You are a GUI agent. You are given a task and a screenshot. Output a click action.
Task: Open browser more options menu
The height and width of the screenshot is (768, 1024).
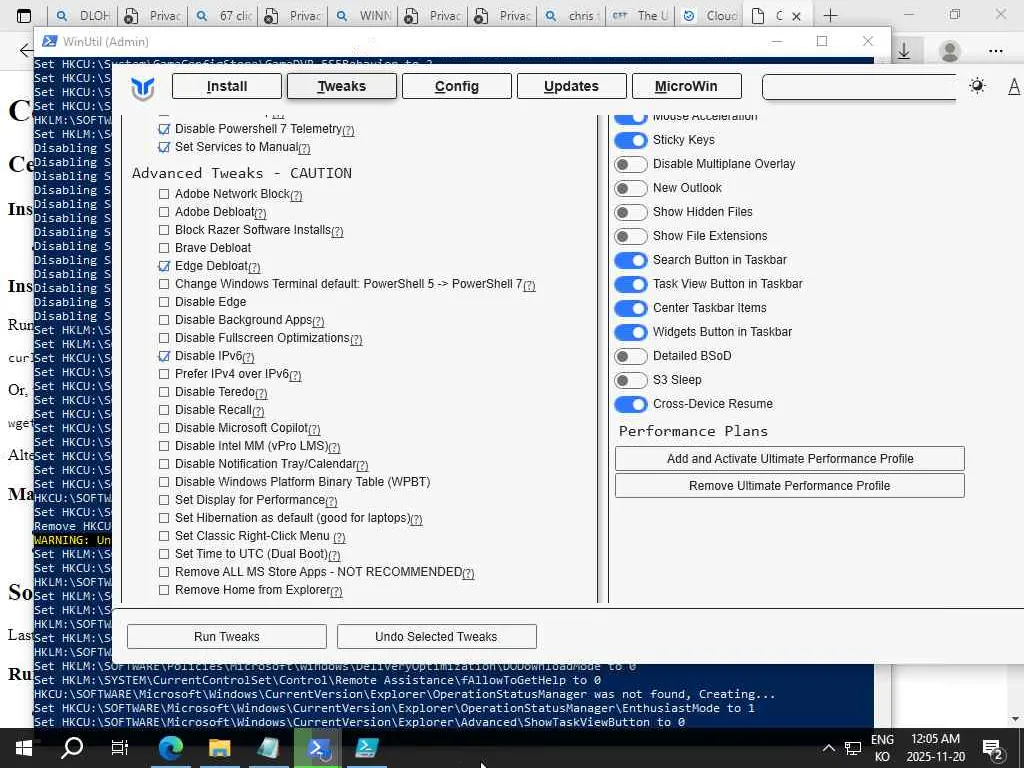(995, 51)
